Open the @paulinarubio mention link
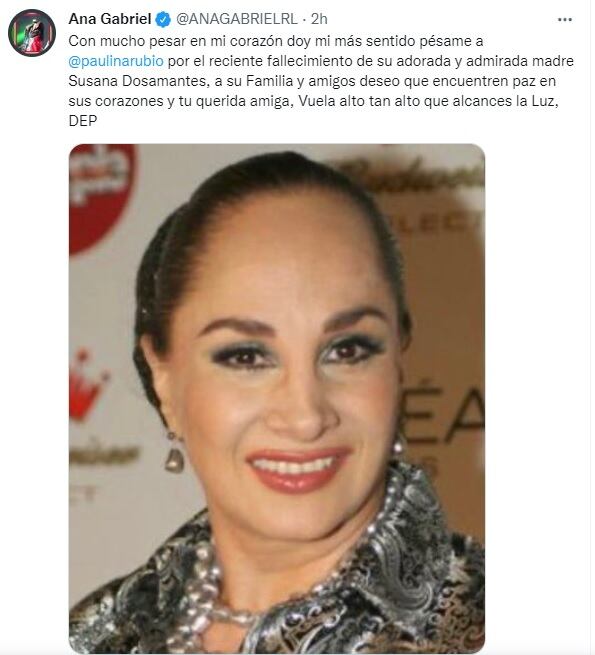The image size is (595, 655). (116, 61)
